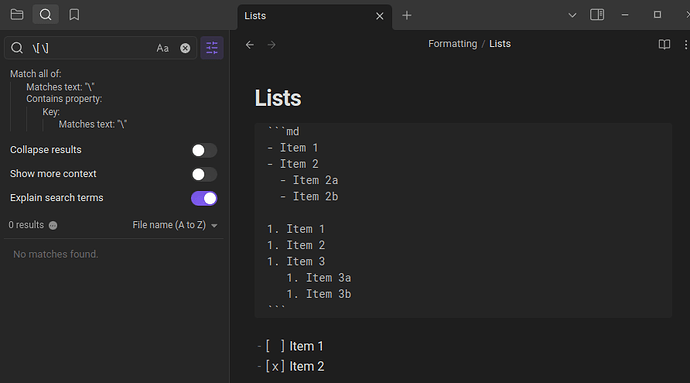The height and width of the screenshot is (383, 690).
Task: Toggle the Match case Aa button
Action: [162, 48]
